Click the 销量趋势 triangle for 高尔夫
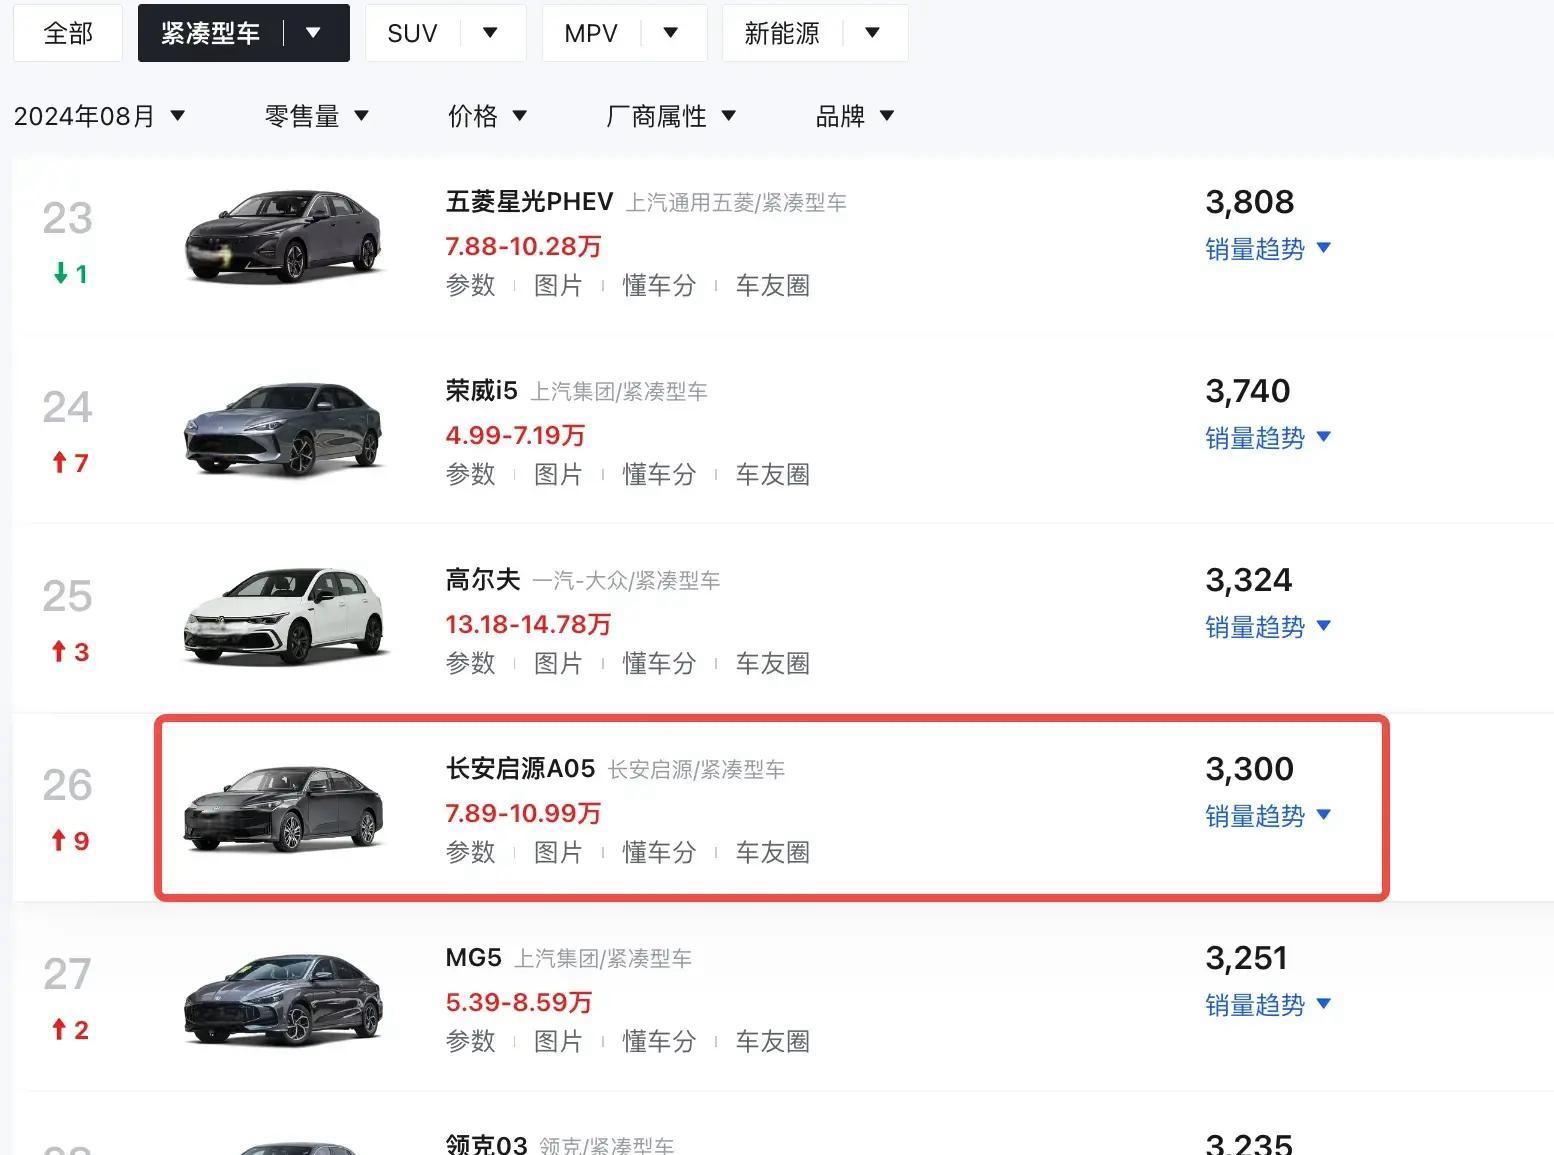The width and height of the screenshot is (1554, 1155). [x=1324, y=626]
